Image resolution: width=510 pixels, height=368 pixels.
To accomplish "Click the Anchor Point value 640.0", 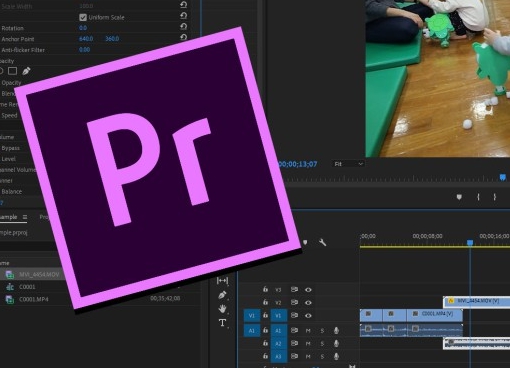I will [86, 39].
